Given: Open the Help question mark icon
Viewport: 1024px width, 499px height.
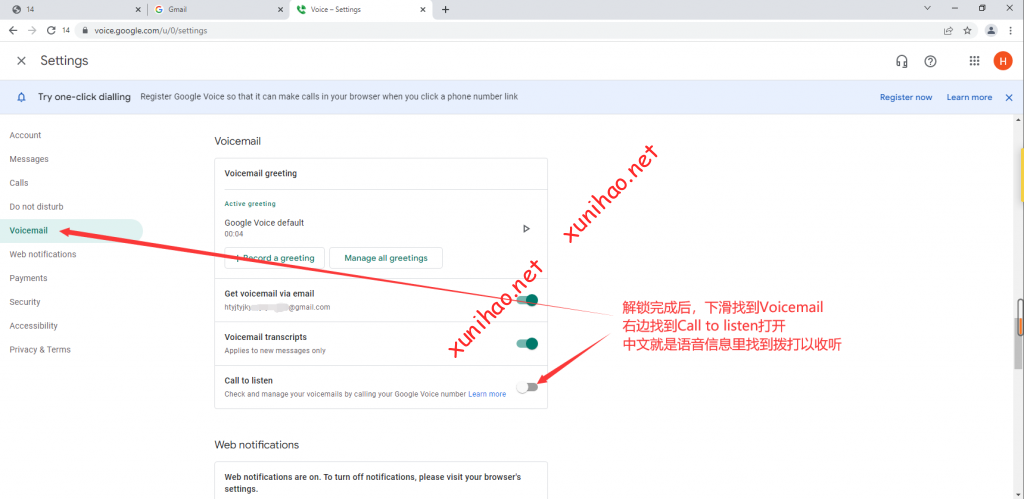Looking at the screenshot, I should click(x=930, y=61).
